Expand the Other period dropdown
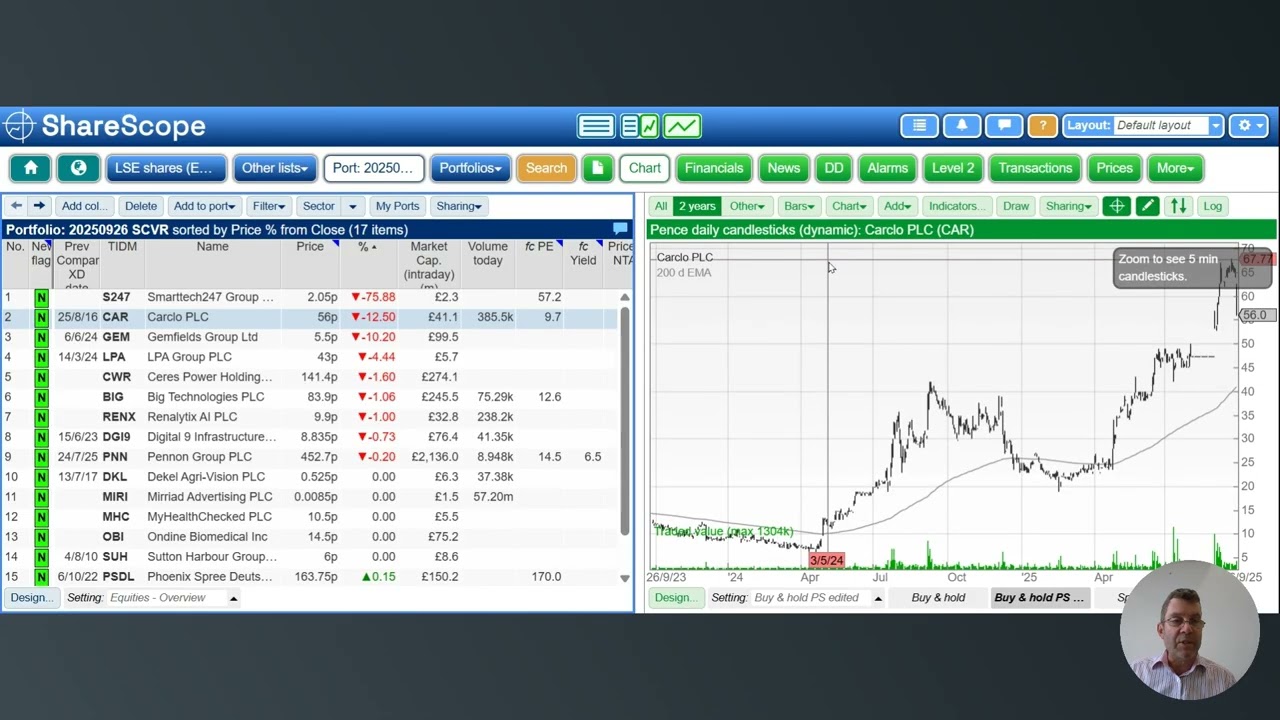Image resolution: width=1280 pixels, height=720 pixels. pos(747,206)
